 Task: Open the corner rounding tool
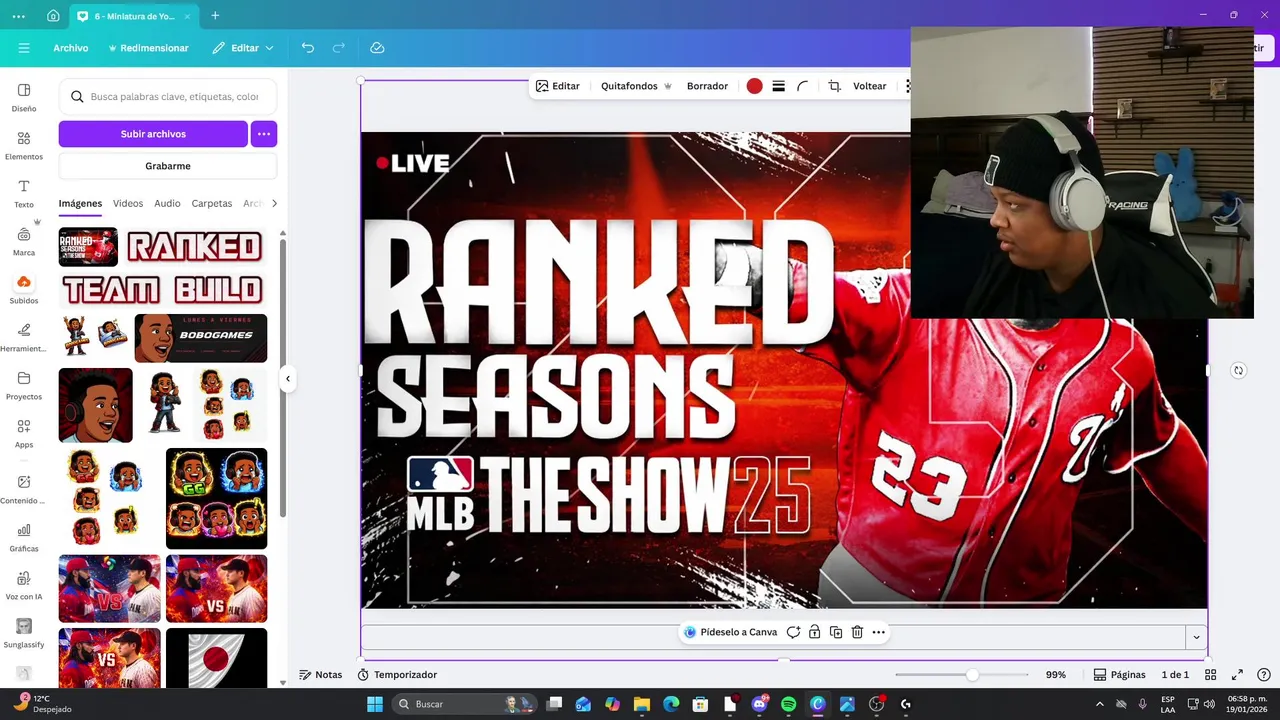802,86
